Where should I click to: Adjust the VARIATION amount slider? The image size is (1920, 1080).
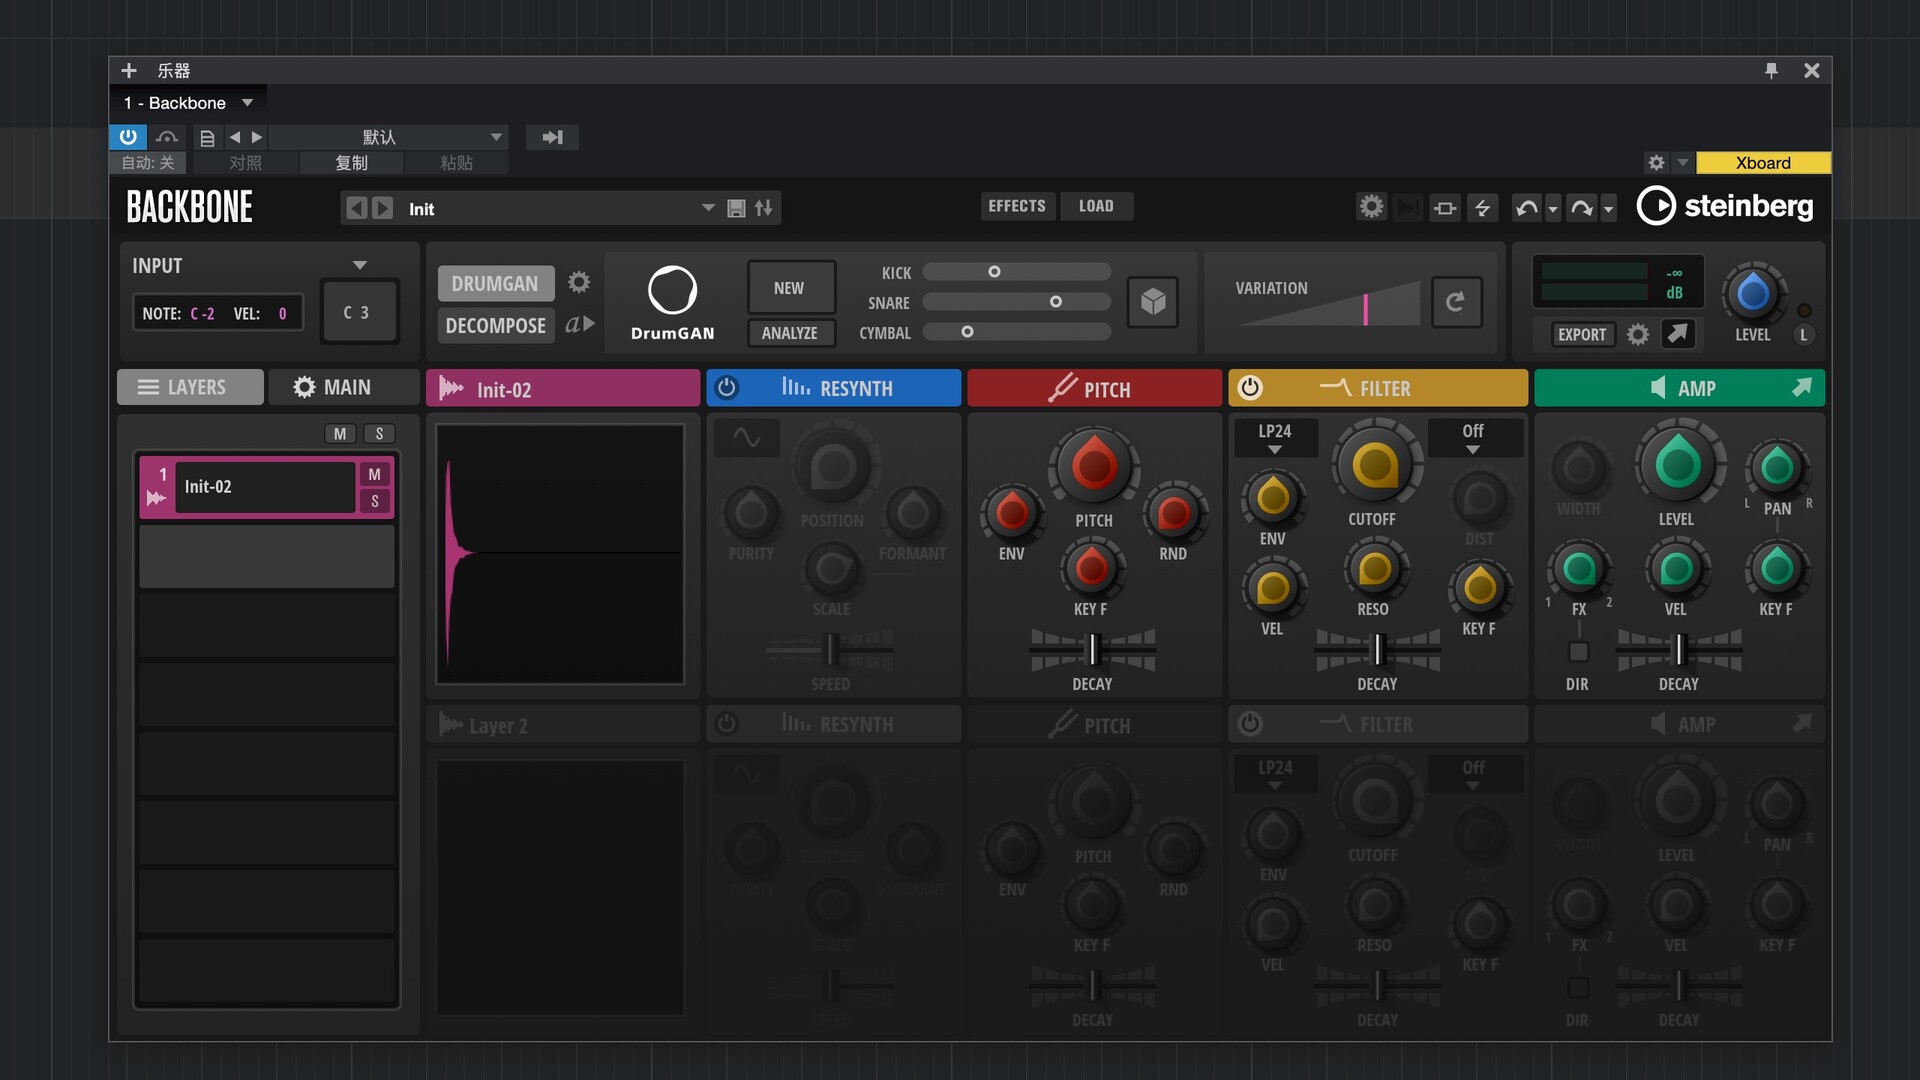(1328, 304)
